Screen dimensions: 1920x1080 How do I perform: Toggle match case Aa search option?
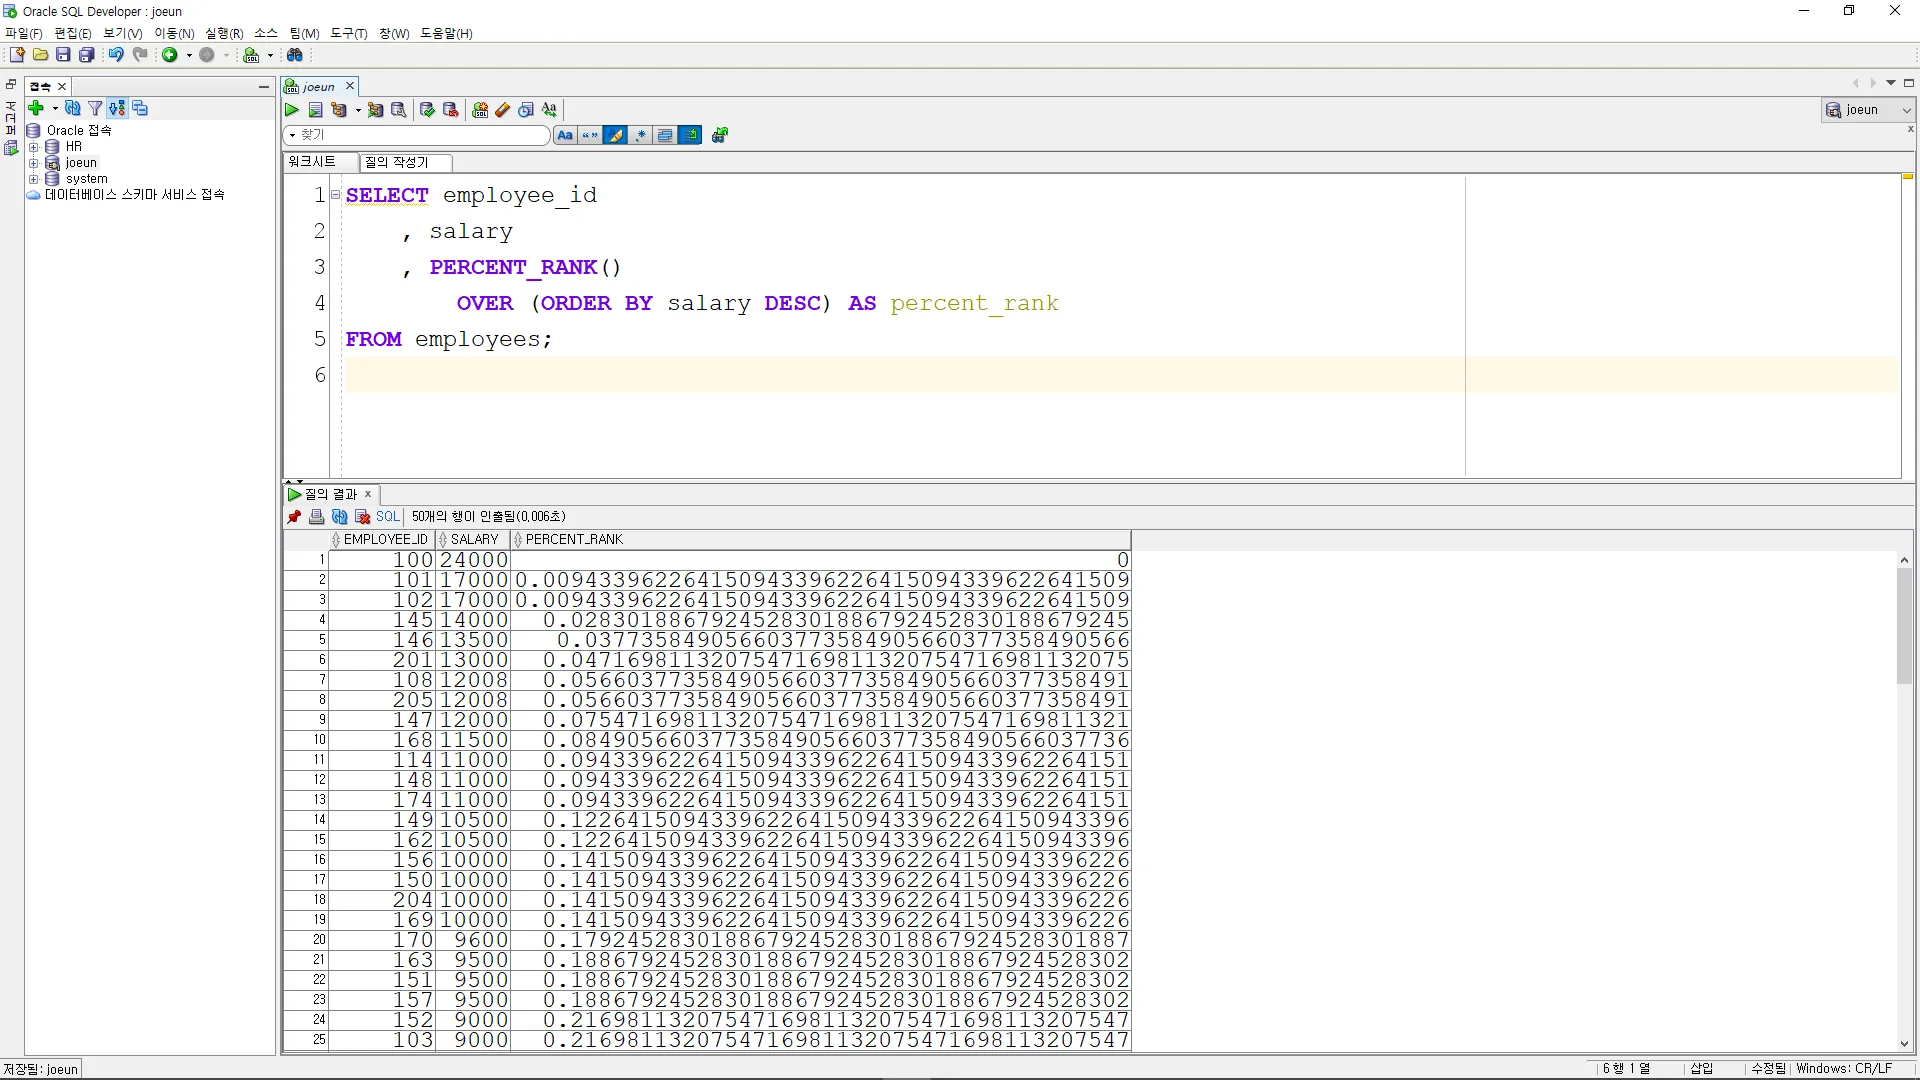[565, 135]
